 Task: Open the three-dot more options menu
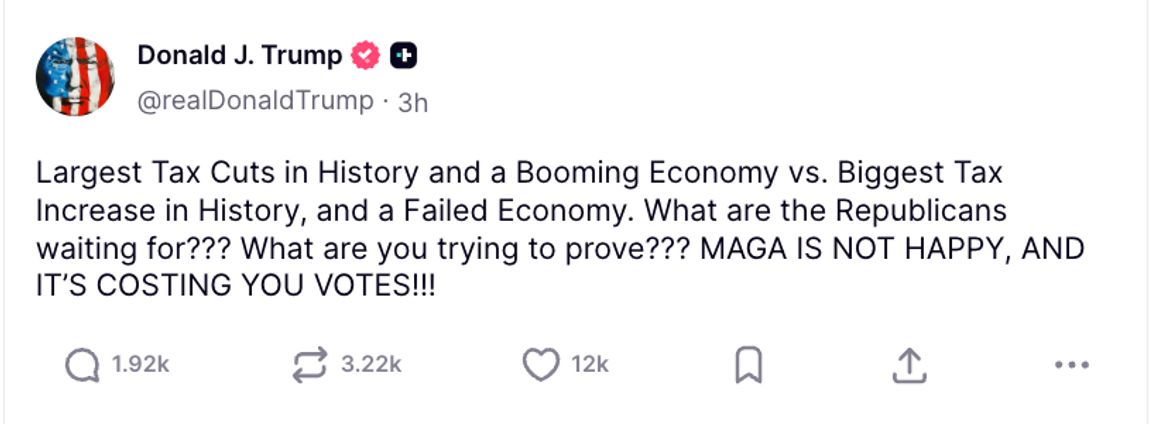(x=1071, y=366)
